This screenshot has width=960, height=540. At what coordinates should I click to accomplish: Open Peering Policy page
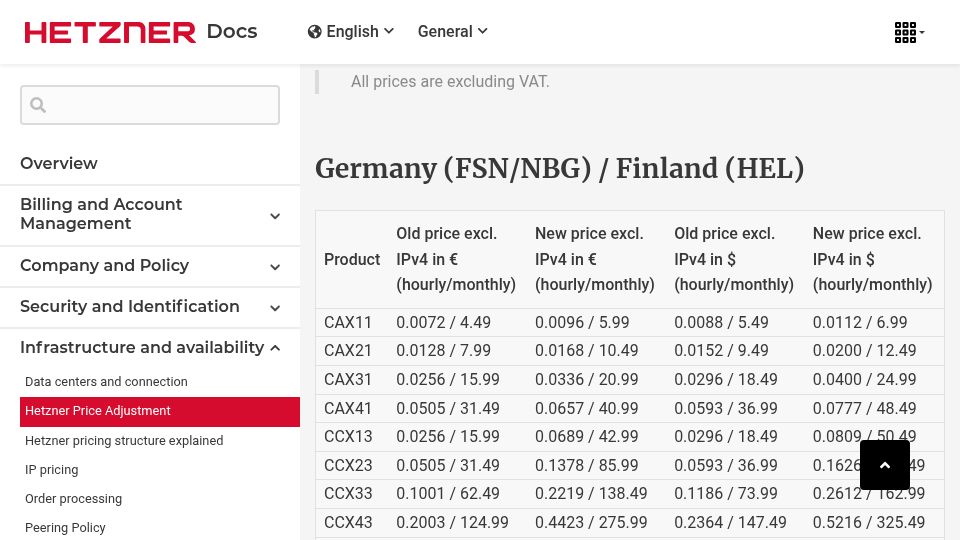pyautogui.click(x=65, y=528)
